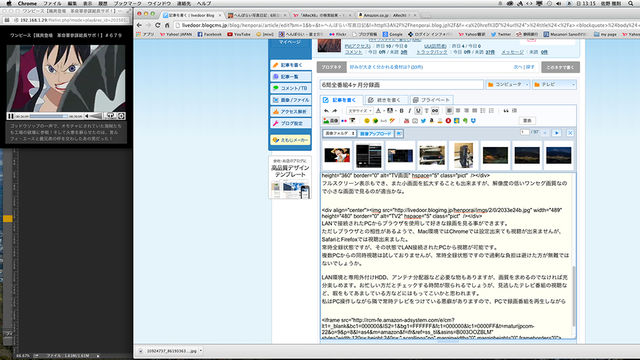Click the red circle icon in the toolbar
The image size is (640, 360).
point(448,121)
